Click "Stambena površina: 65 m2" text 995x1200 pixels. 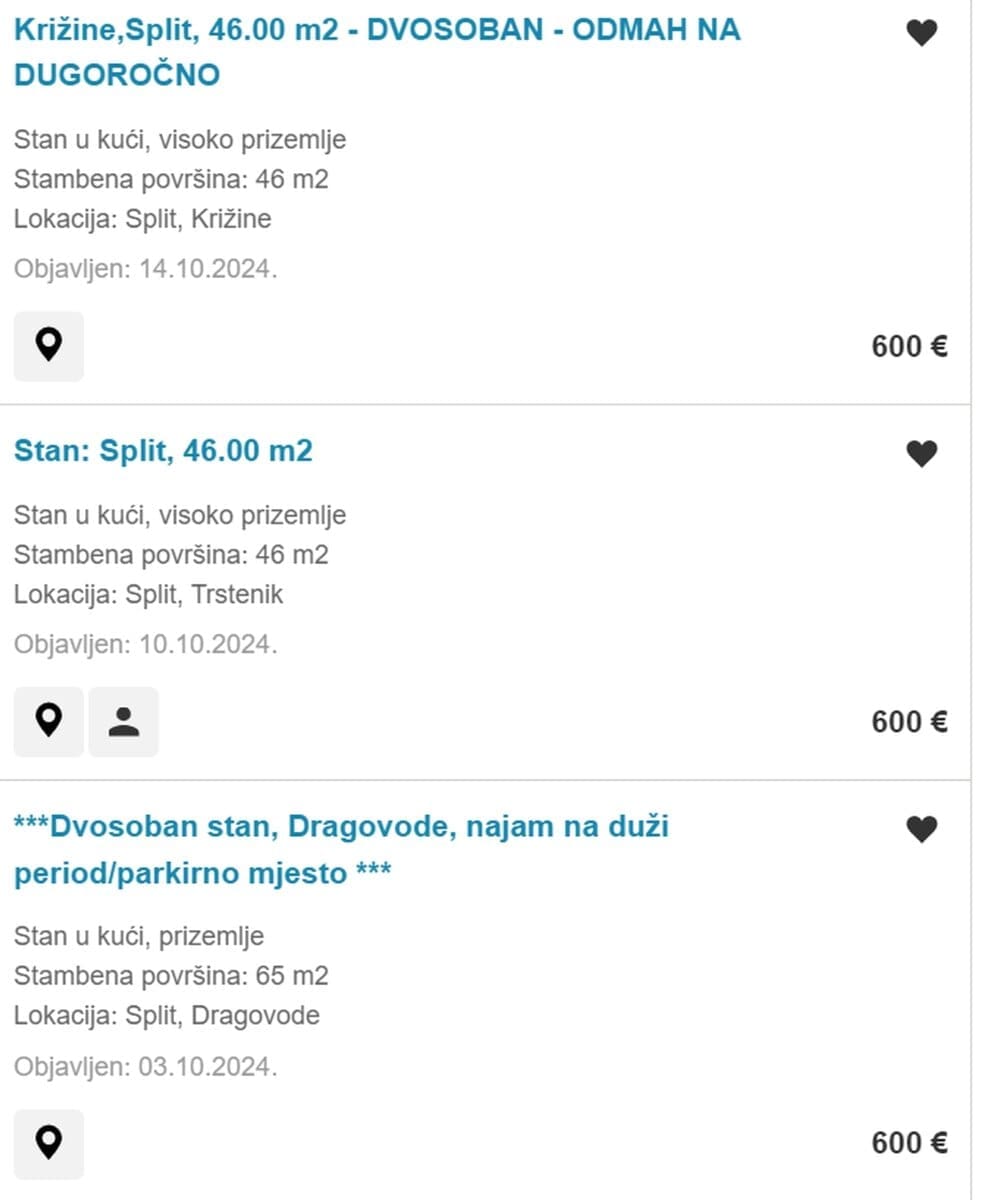(171, 976)
